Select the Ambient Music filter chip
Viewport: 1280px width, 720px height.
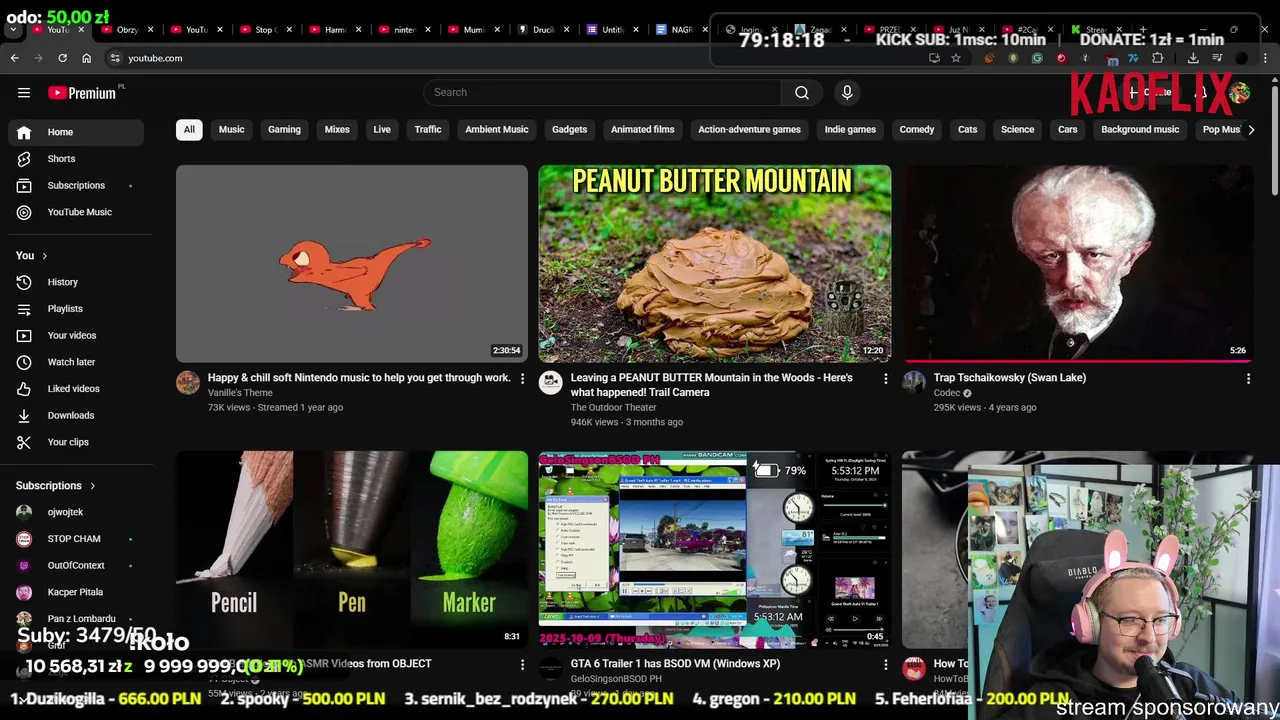(x=496, y=129)
